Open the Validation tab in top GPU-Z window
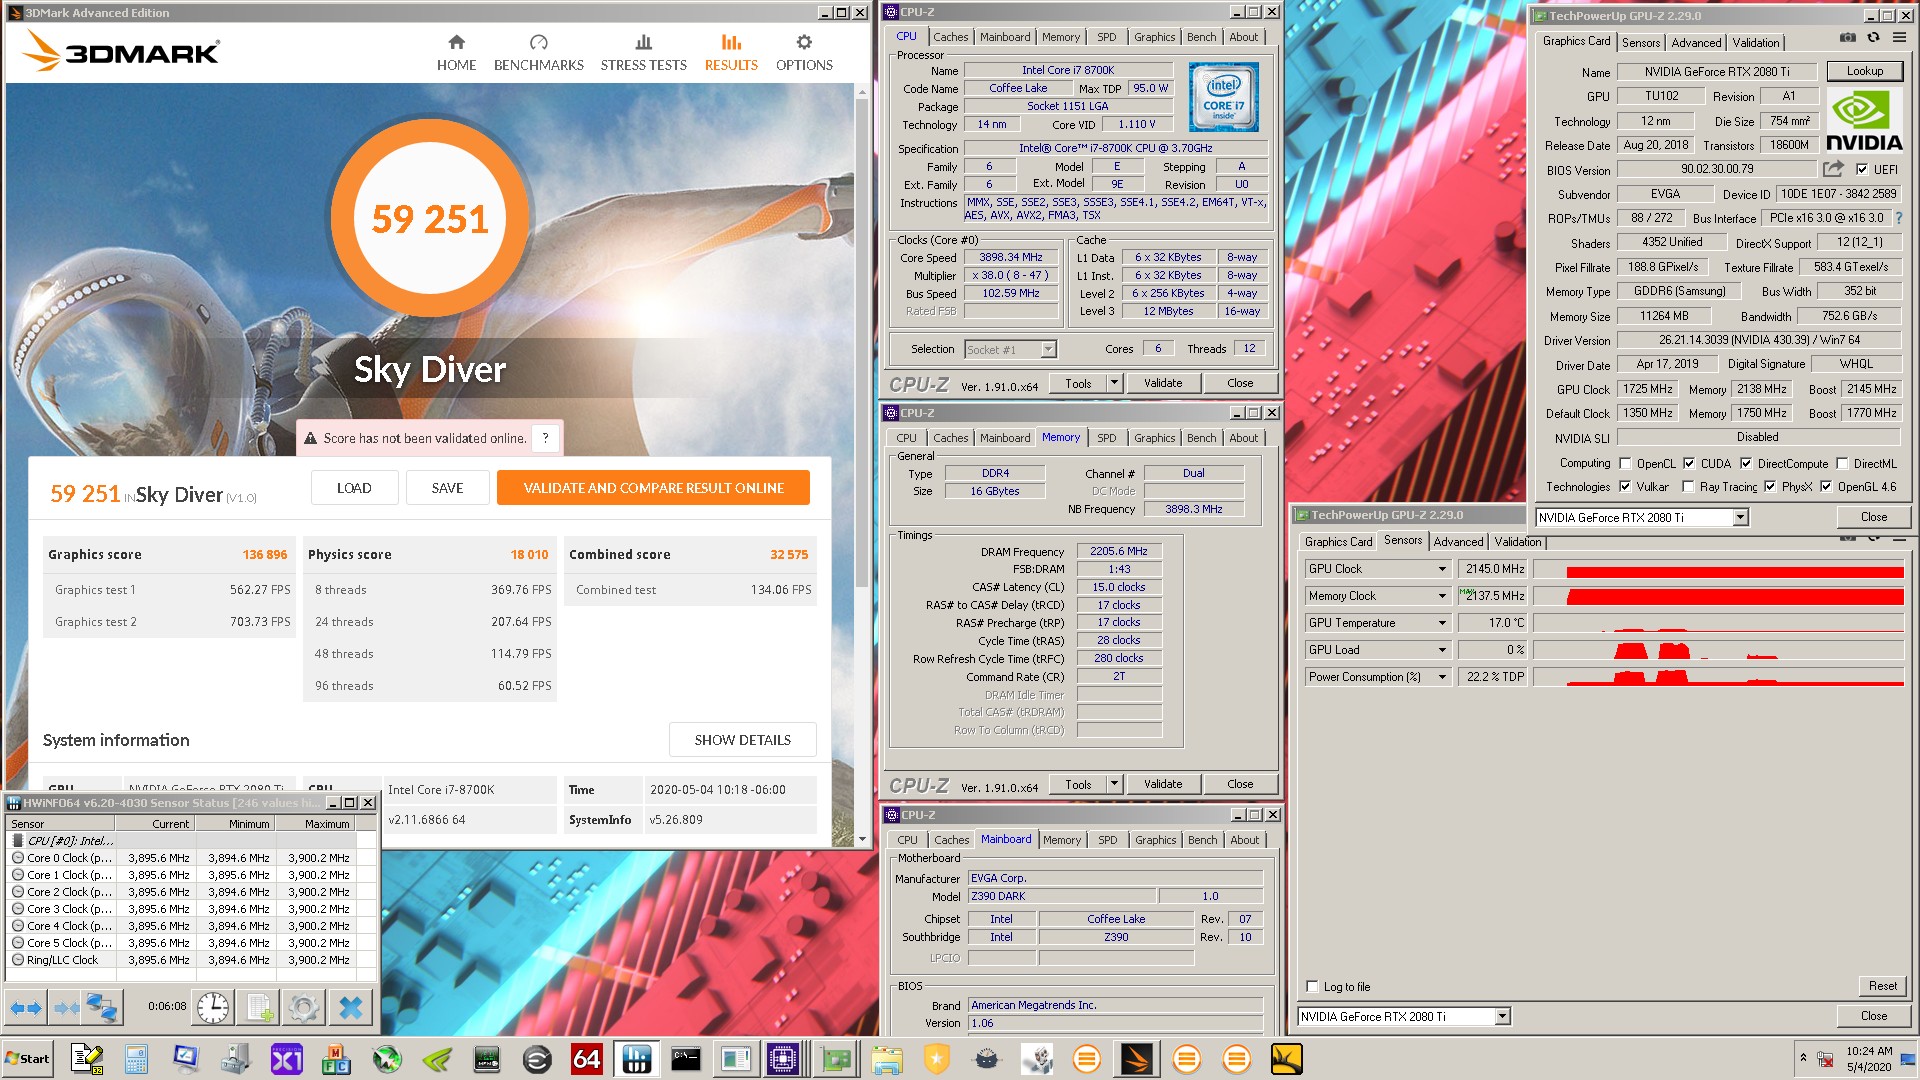The width and height of the screenshot is (1920, 1080). click(1756, 42)
